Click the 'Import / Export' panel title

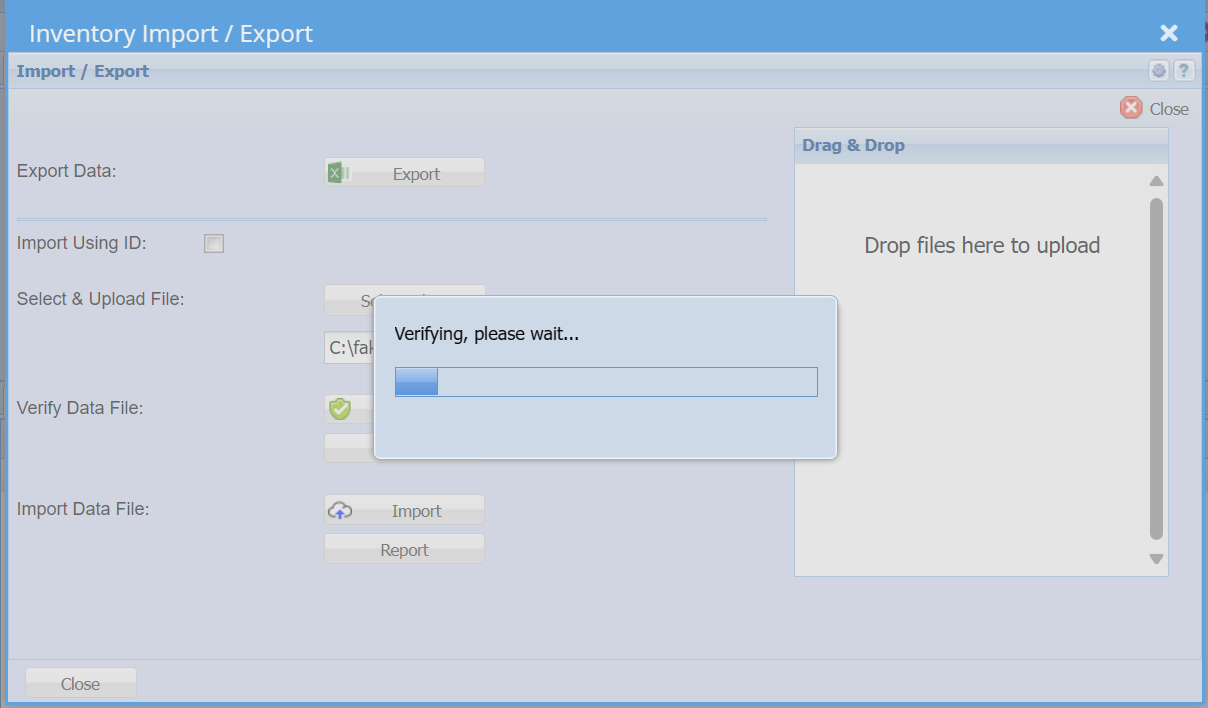pos(83,71)
